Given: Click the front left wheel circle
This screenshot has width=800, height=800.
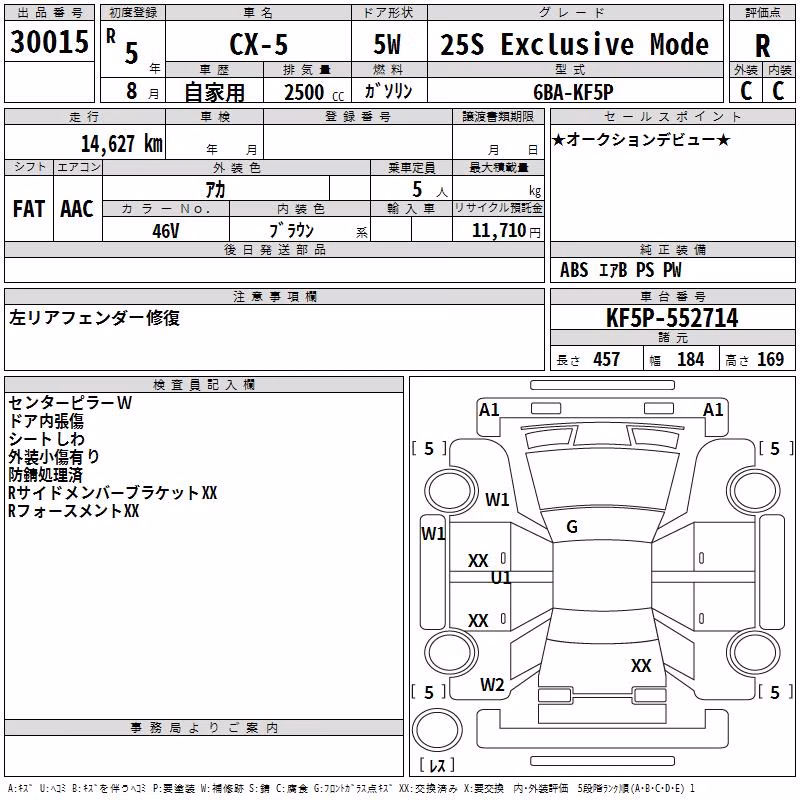Looking at the screenshot, I should [x=451, y=492].
